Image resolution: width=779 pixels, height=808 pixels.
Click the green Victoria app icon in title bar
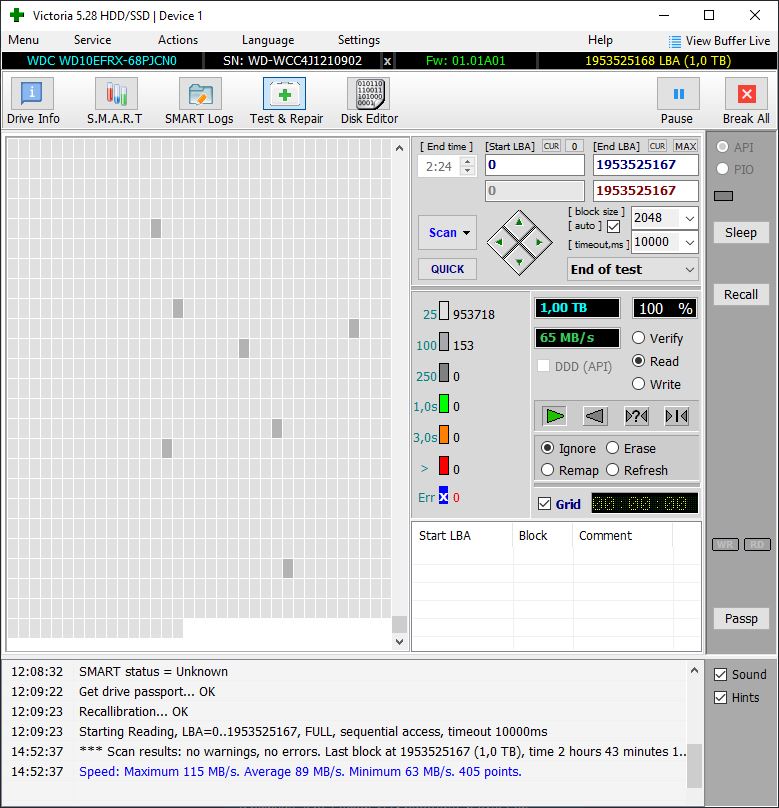(x=17, y=15)
